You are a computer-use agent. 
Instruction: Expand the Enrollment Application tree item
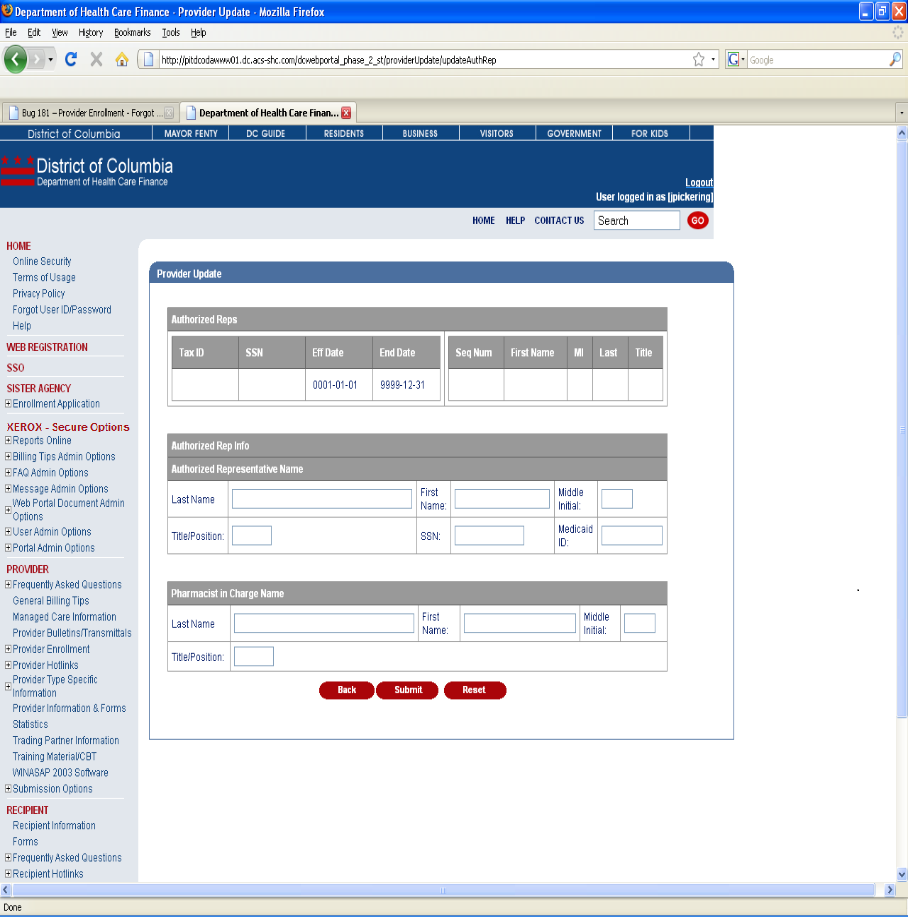coord(9,404)
